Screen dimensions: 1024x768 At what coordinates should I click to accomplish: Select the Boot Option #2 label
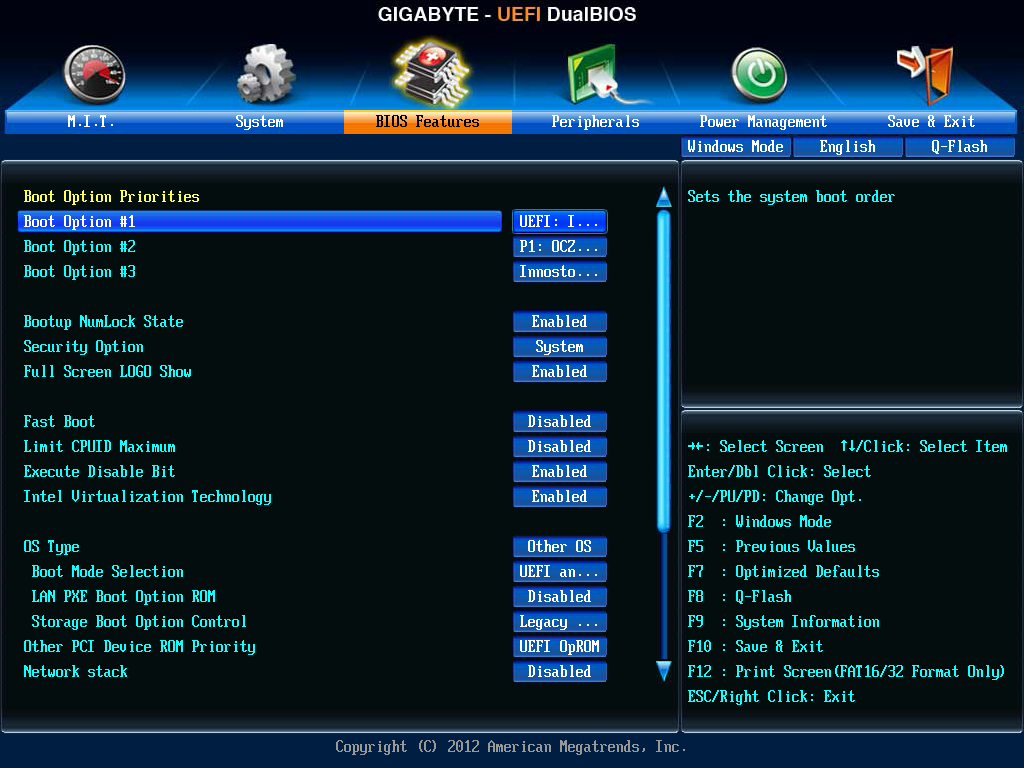[79, 247]
